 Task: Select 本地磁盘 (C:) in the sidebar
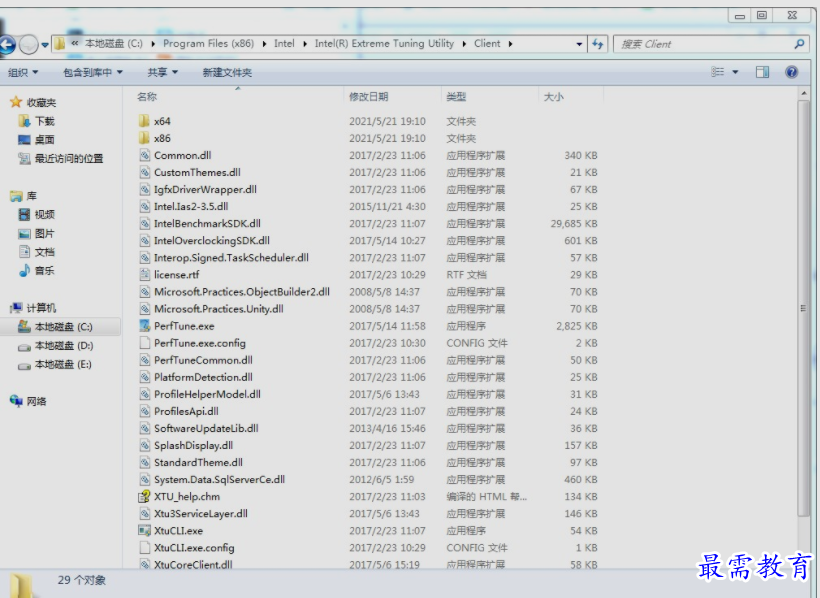(x=63, y=327)
